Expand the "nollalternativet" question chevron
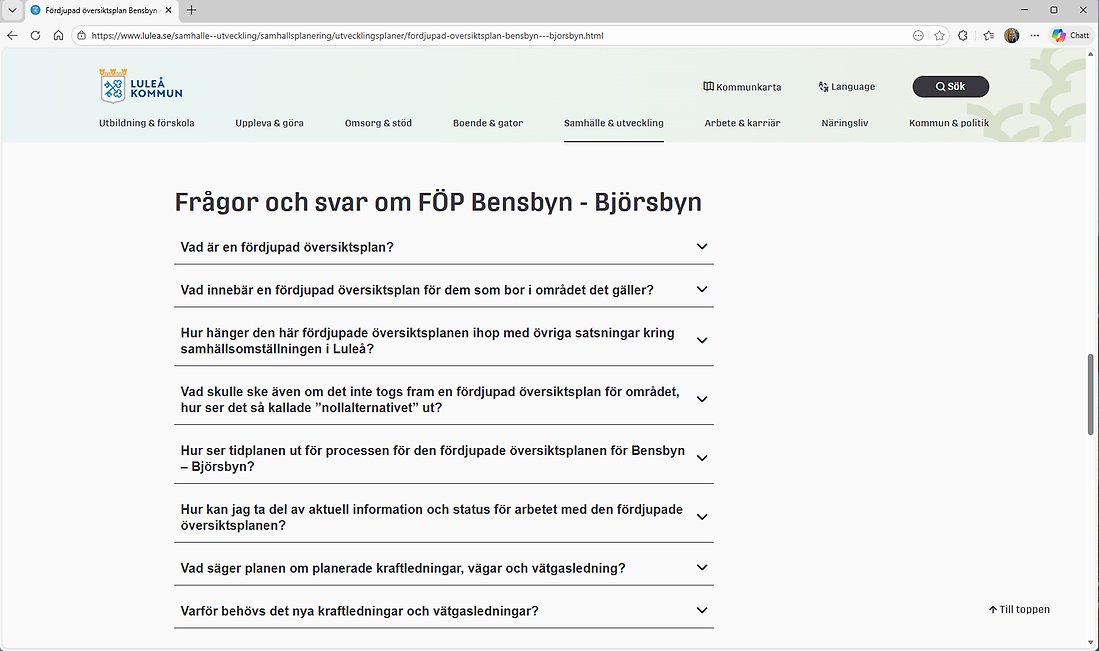The image size is (1099, 651). [702, 399]
